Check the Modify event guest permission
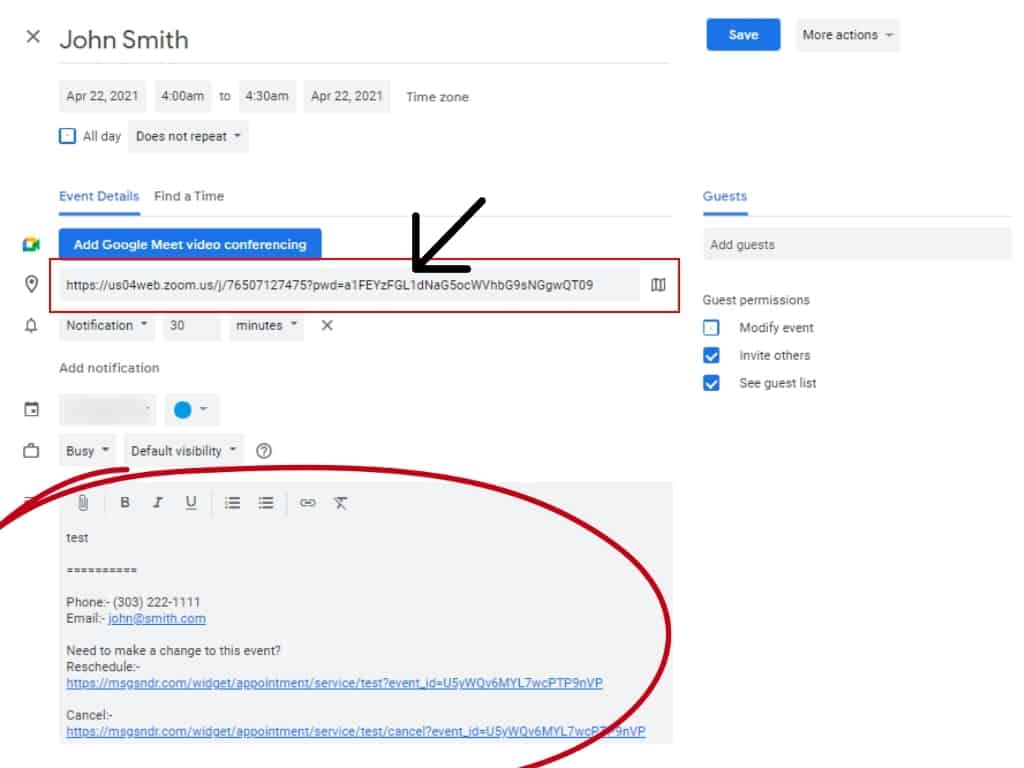1024x768 pixels. (x=711, y=328)
